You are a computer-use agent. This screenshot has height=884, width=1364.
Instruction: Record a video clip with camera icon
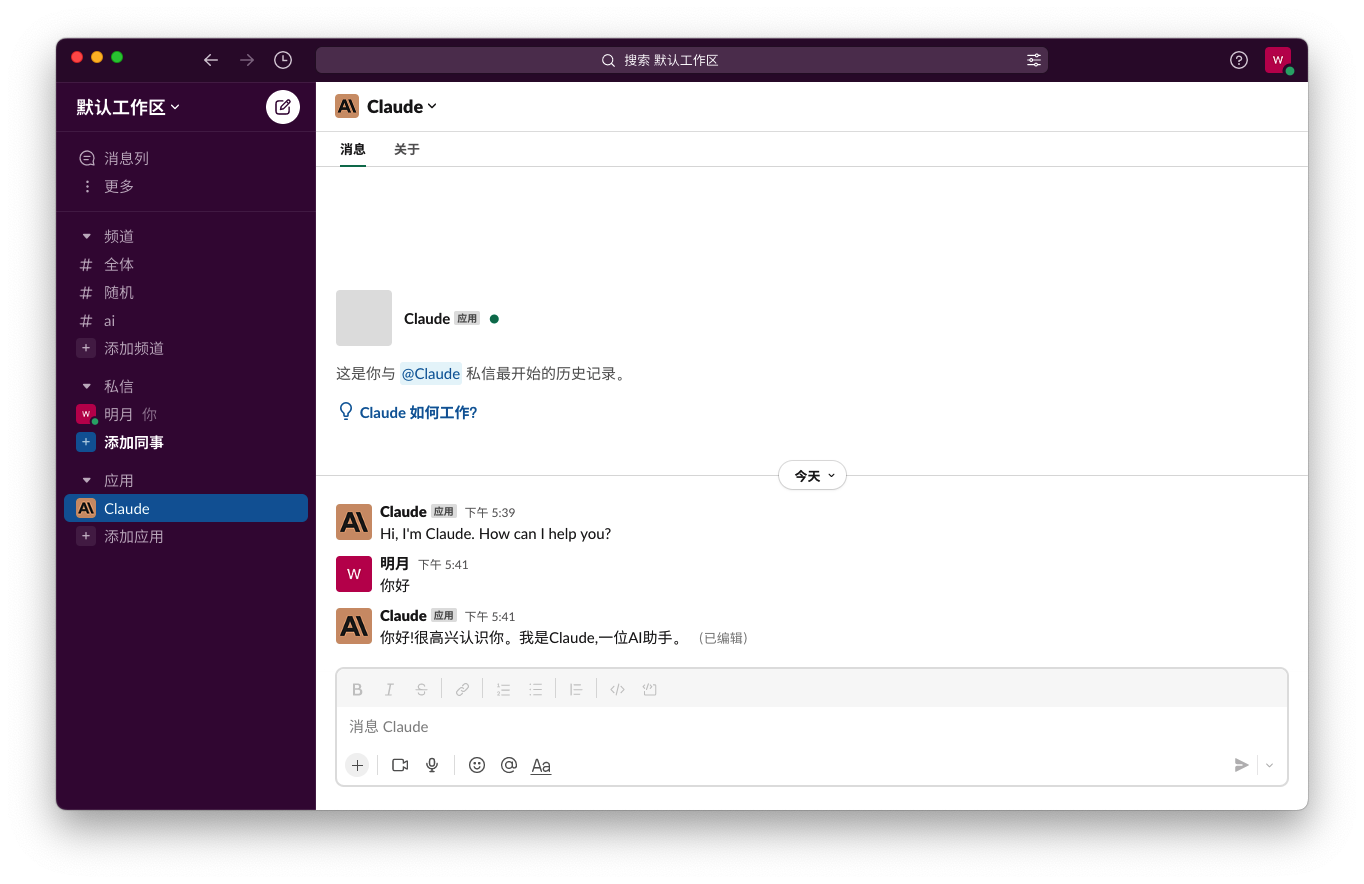click(x=400, y=765)
